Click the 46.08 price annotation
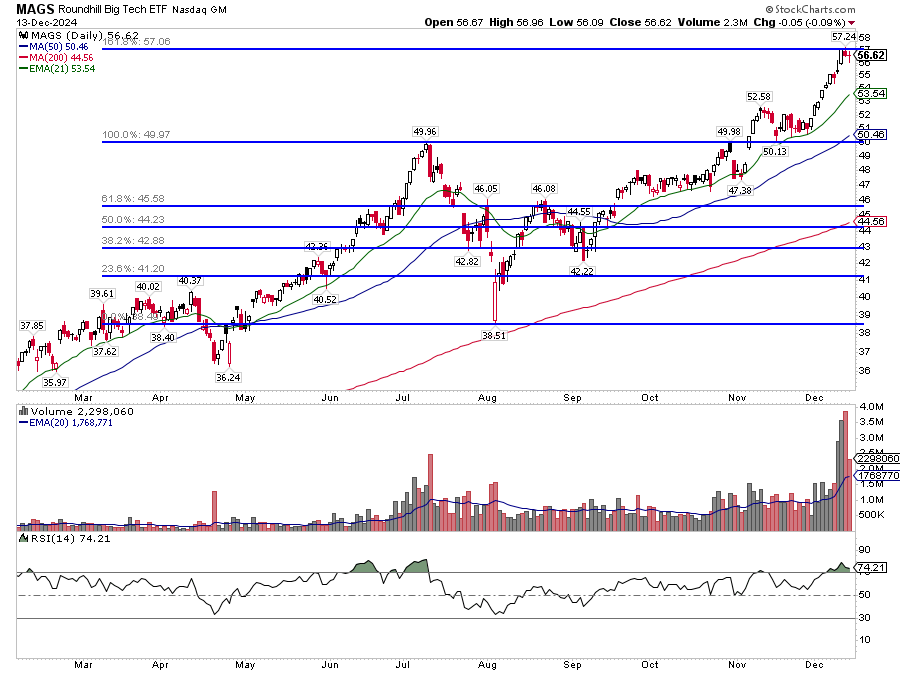 click(544, 188)
